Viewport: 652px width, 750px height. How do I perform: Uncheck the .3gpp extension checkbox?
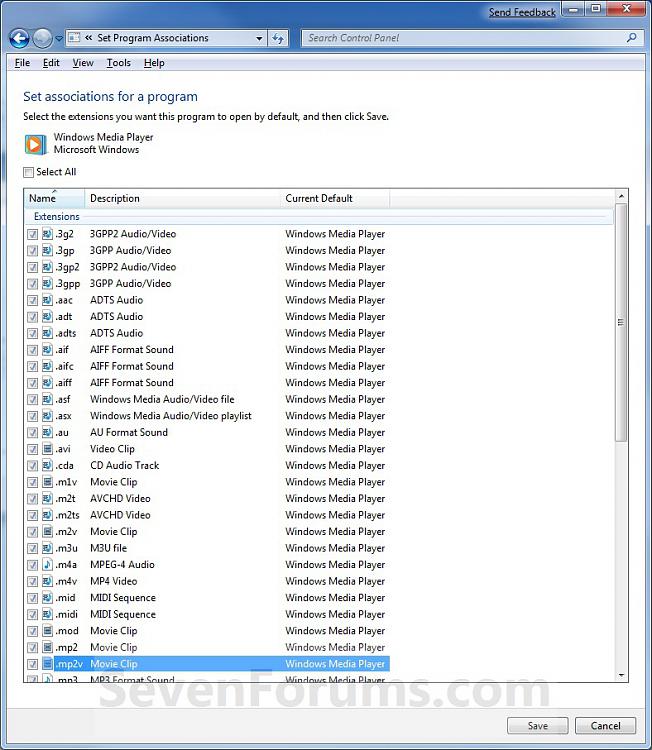click(32, 284)
